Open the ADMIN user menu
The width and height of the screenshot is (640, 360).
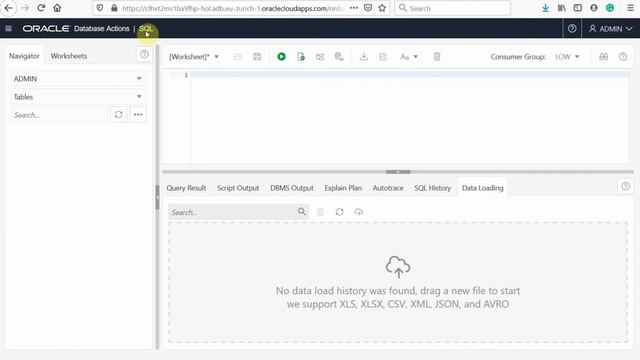(611, 29)
